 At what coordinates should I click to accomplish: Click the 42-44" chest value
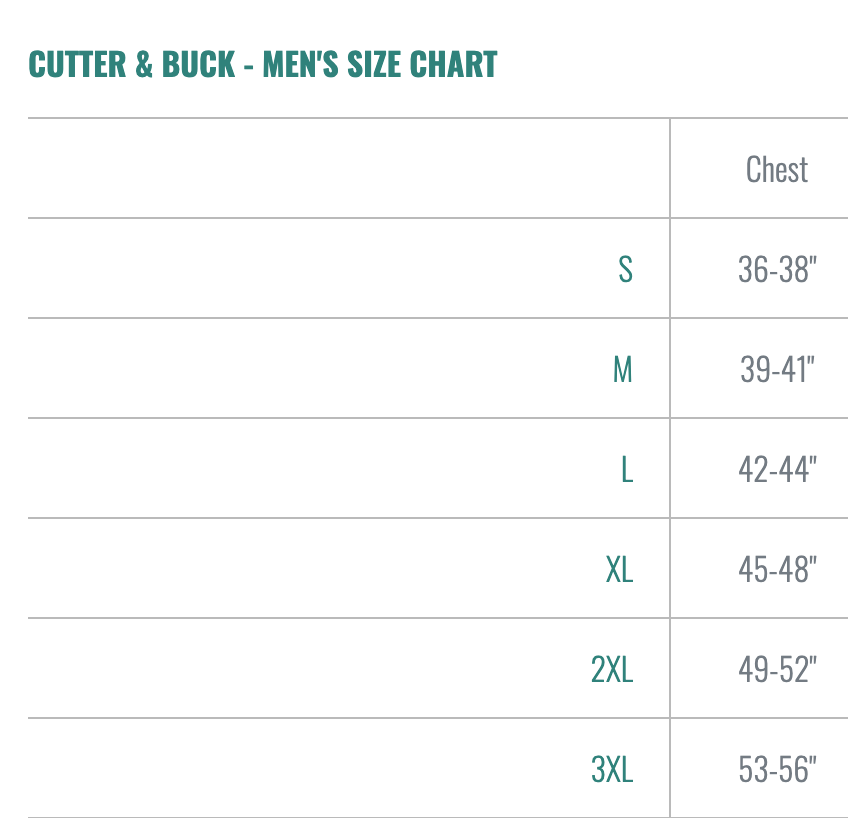[777, 469]
